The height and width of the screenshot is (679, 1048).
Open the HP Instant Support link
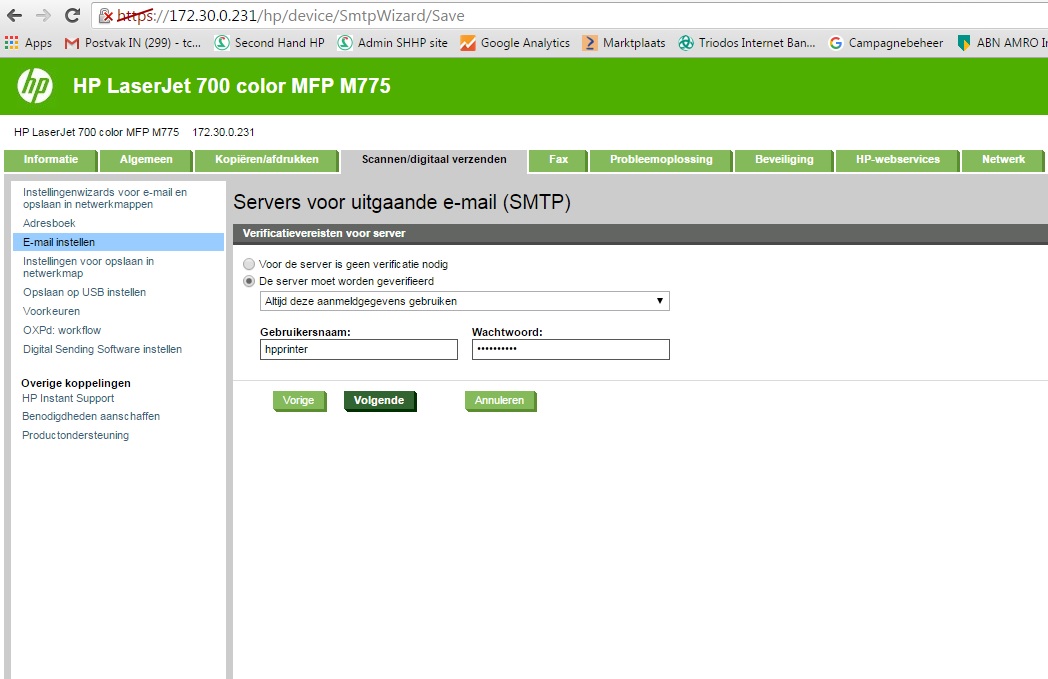pyautogui.click(x=68, y=398)
